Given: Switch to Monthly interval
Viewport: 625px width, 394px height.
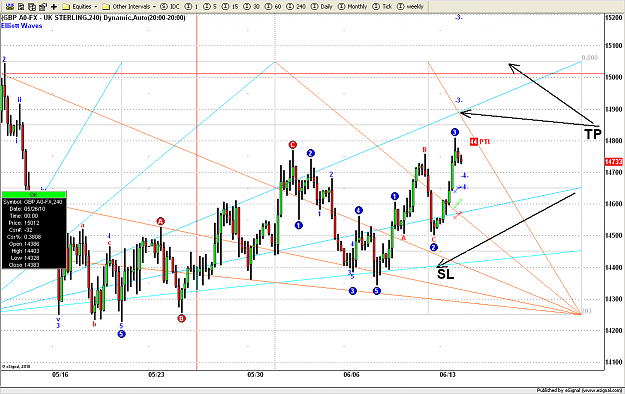Looking at the screenshot, I should click(352, 7).
